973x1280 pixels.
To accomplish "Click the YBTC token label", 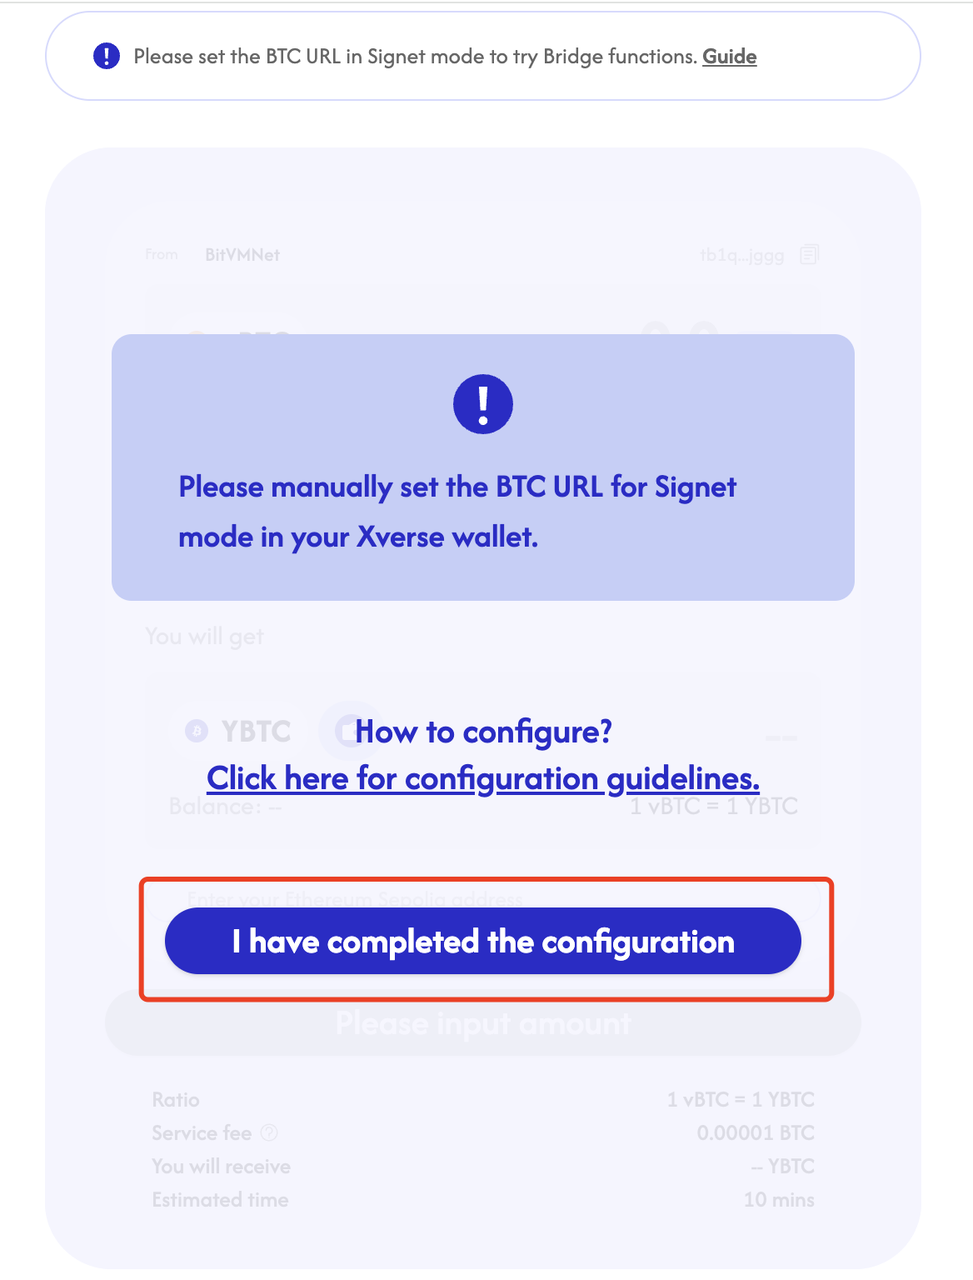I will click(256, 732).
